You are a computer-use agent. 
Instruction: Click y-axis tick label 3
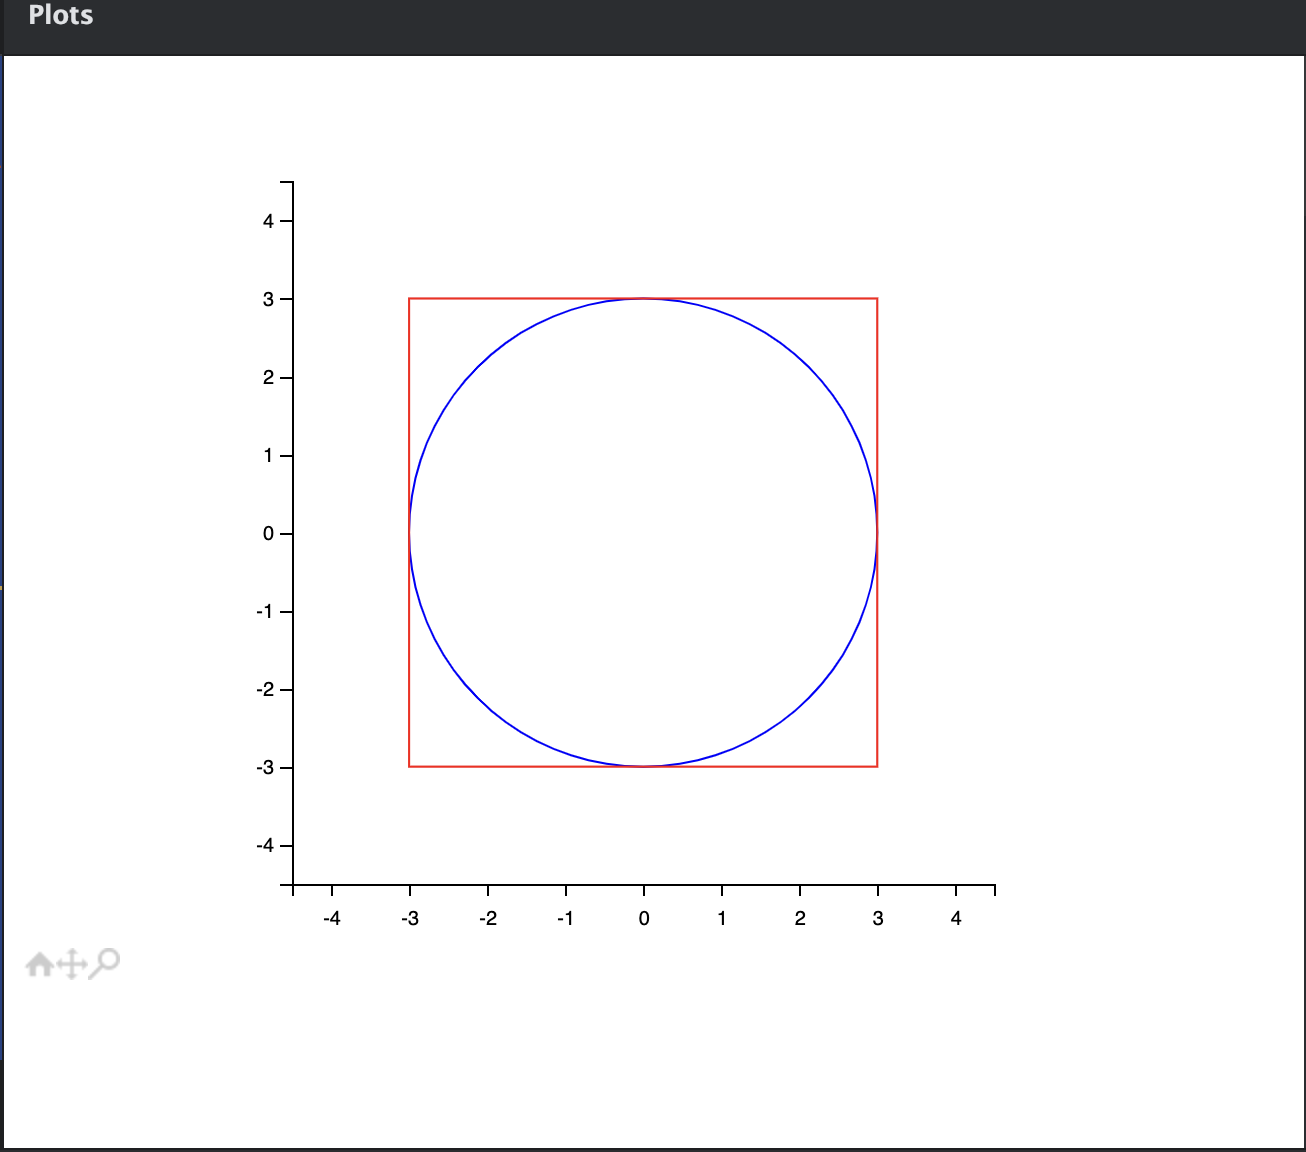tap(268, 299)
